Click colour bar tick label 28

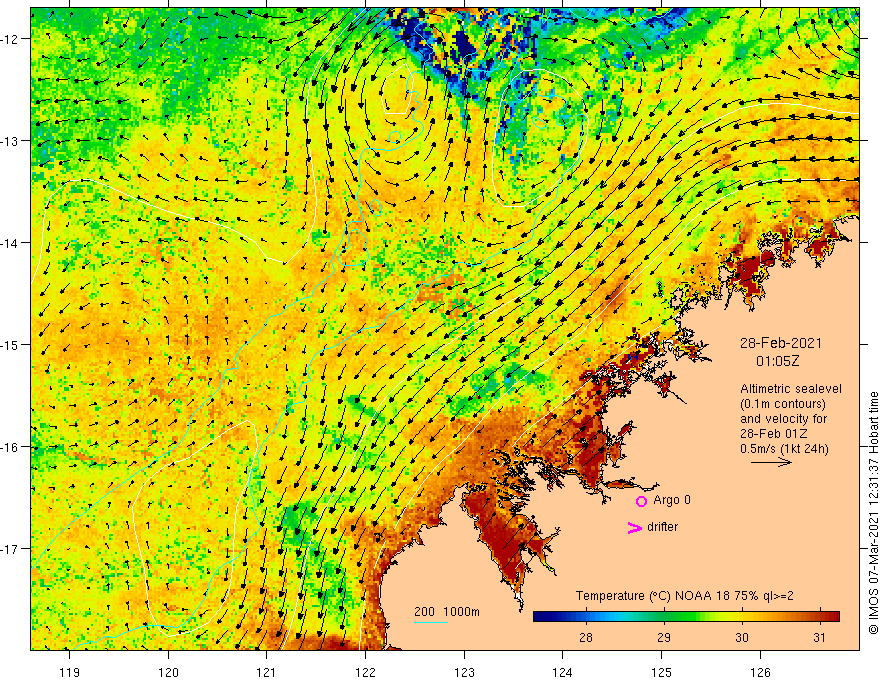(586, 637)
